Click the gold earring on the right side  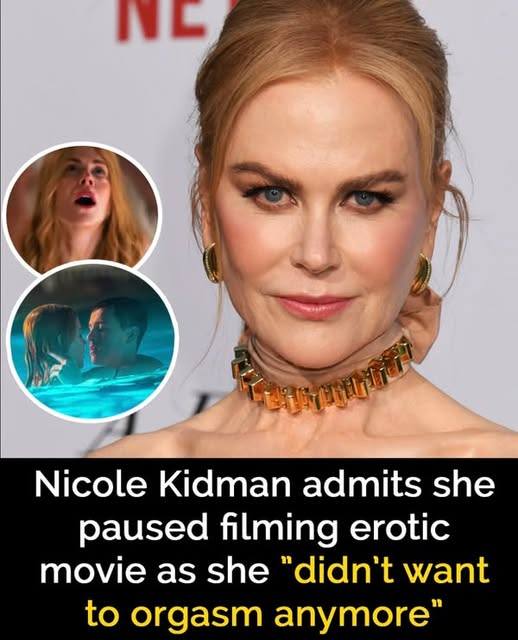point(421,273)
